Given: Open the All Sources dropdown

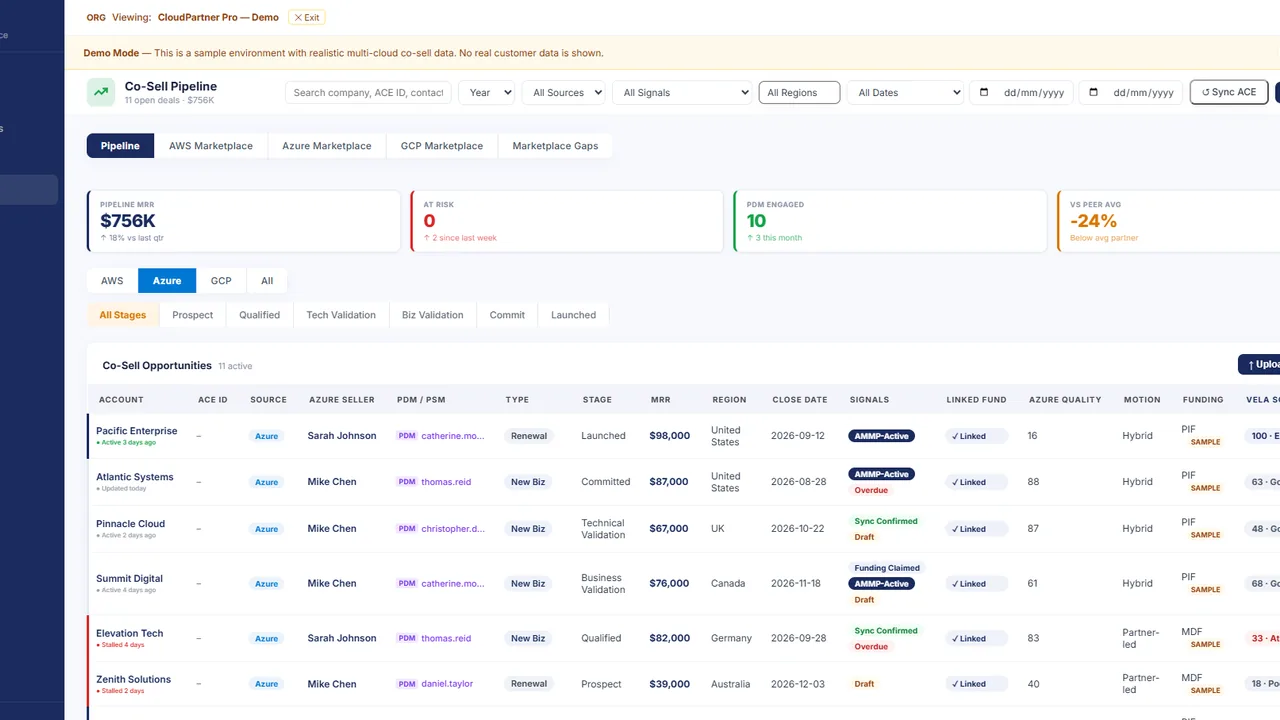Looking at the screenshot, I should click(x=564, y=92).
